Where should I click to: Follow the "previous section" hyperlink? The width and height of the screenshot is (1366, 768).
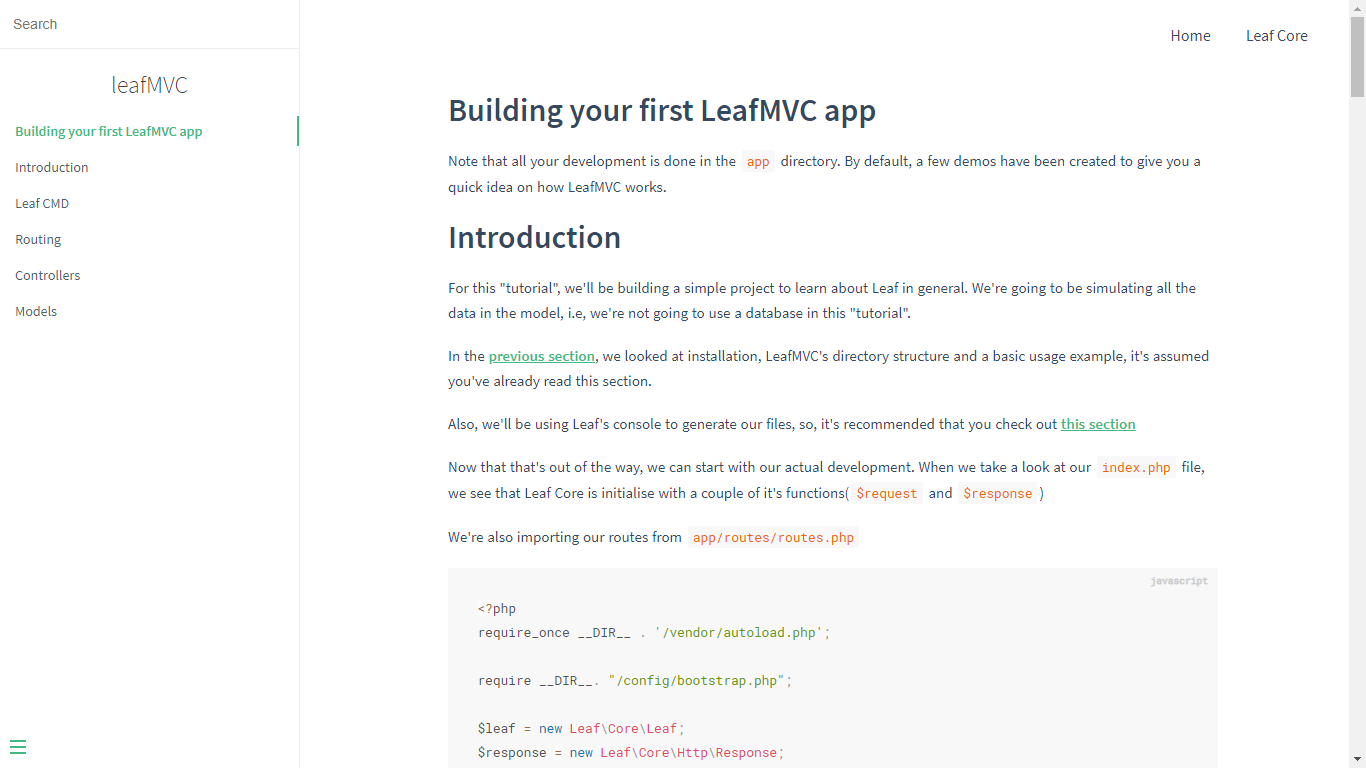tap(541, 355)
